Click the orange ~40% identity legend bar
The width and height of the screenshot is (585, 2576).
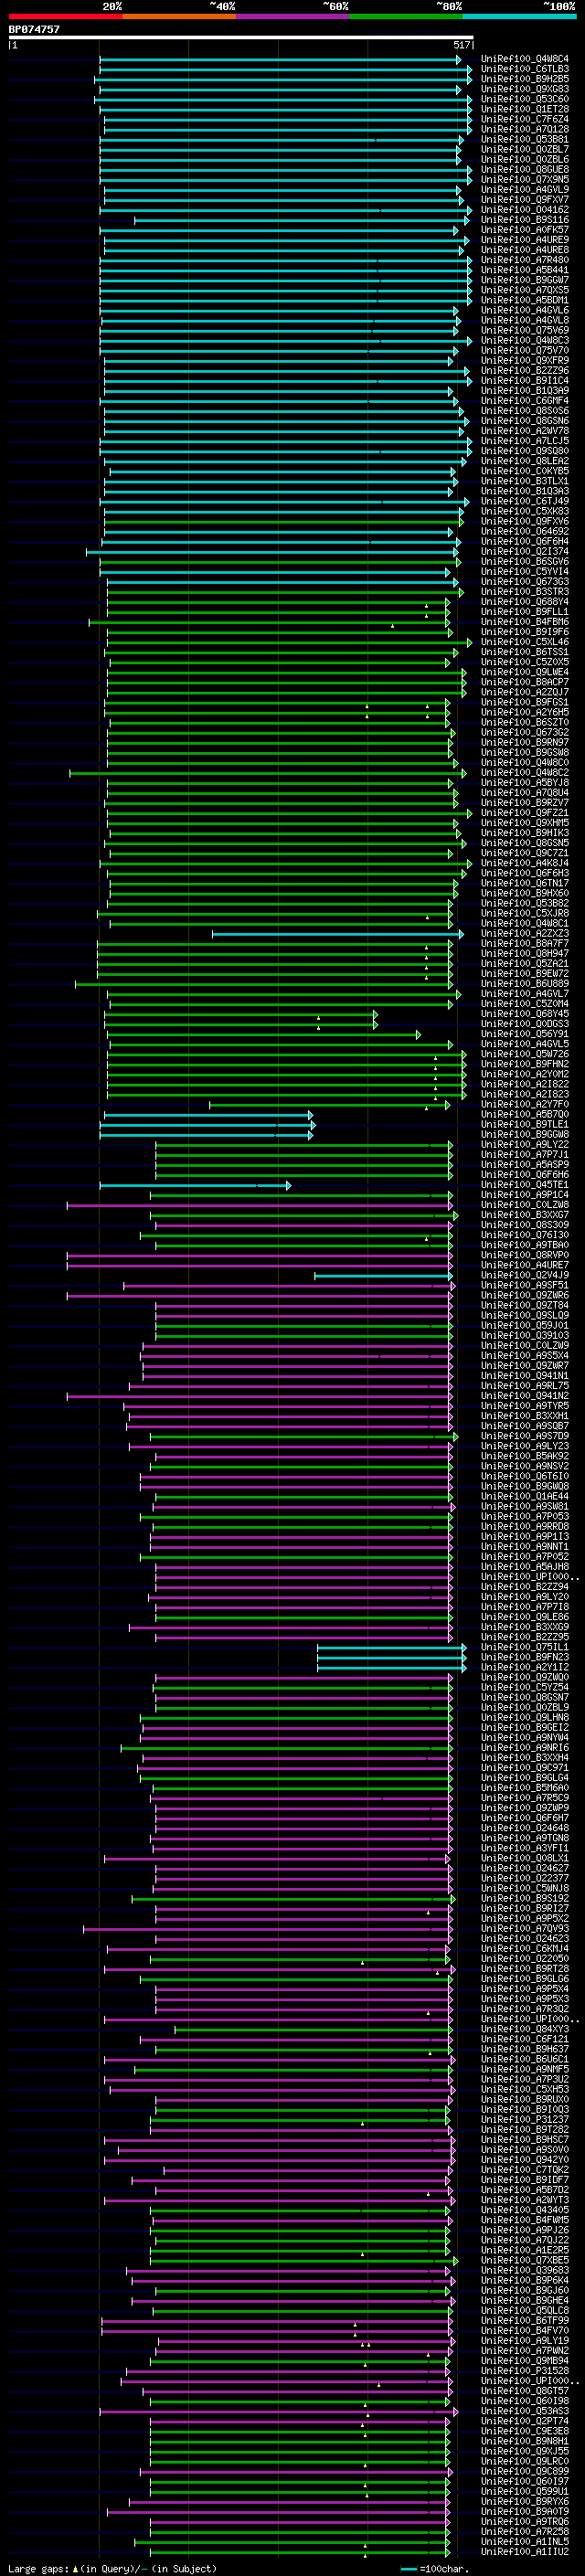tap(179, 16)
